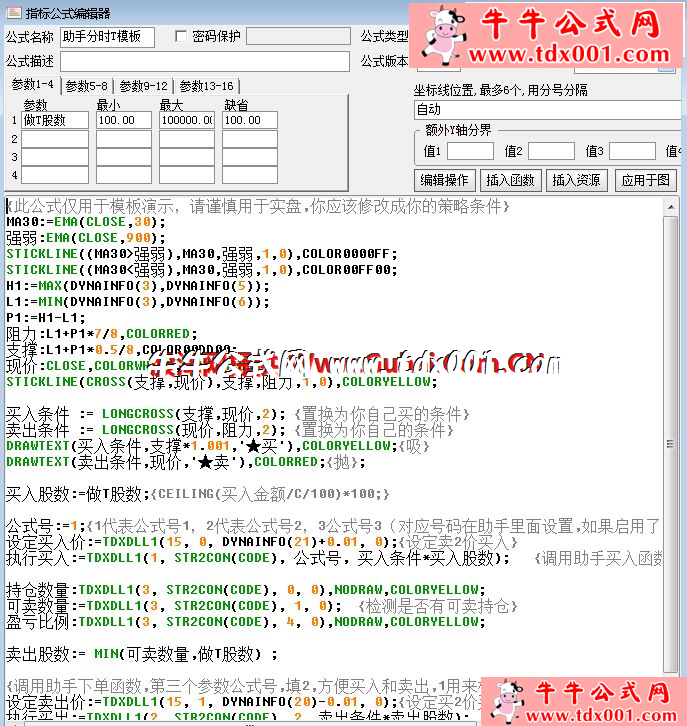
Task: Open the 参数9-12 tab
Action: [x=144, y=86]
